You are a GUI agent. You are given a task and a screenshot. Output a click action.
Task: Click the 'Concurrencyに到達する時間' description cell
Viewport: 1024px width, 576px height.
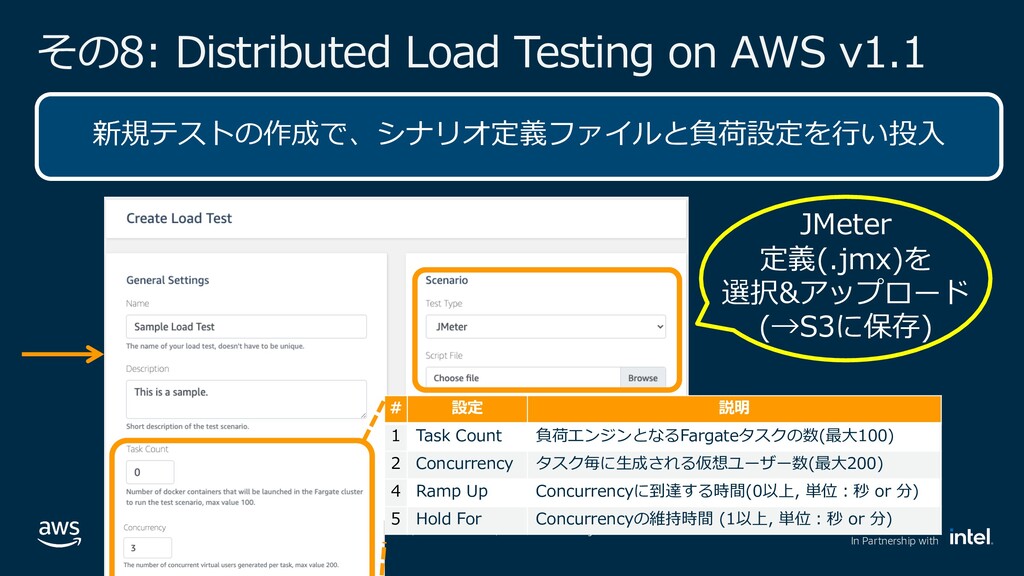(734, 491)
